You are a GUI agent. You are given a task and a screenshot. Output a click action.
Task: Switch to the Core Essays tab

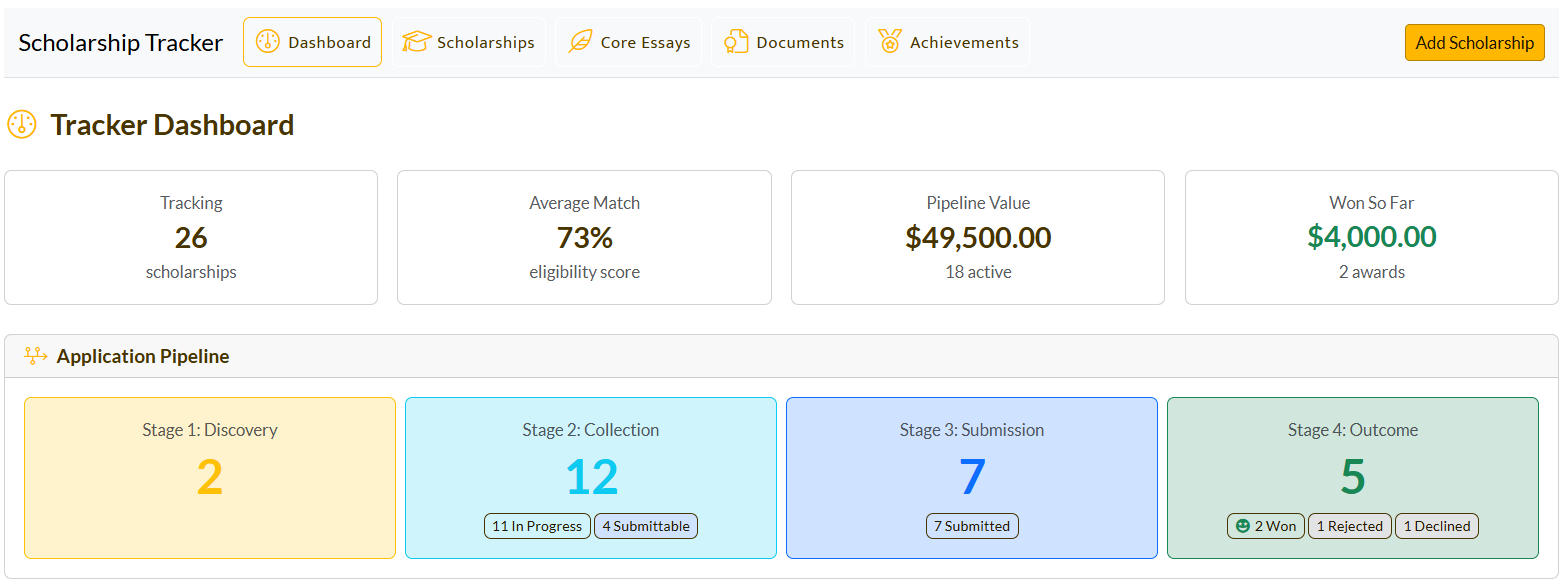(629, 42)
